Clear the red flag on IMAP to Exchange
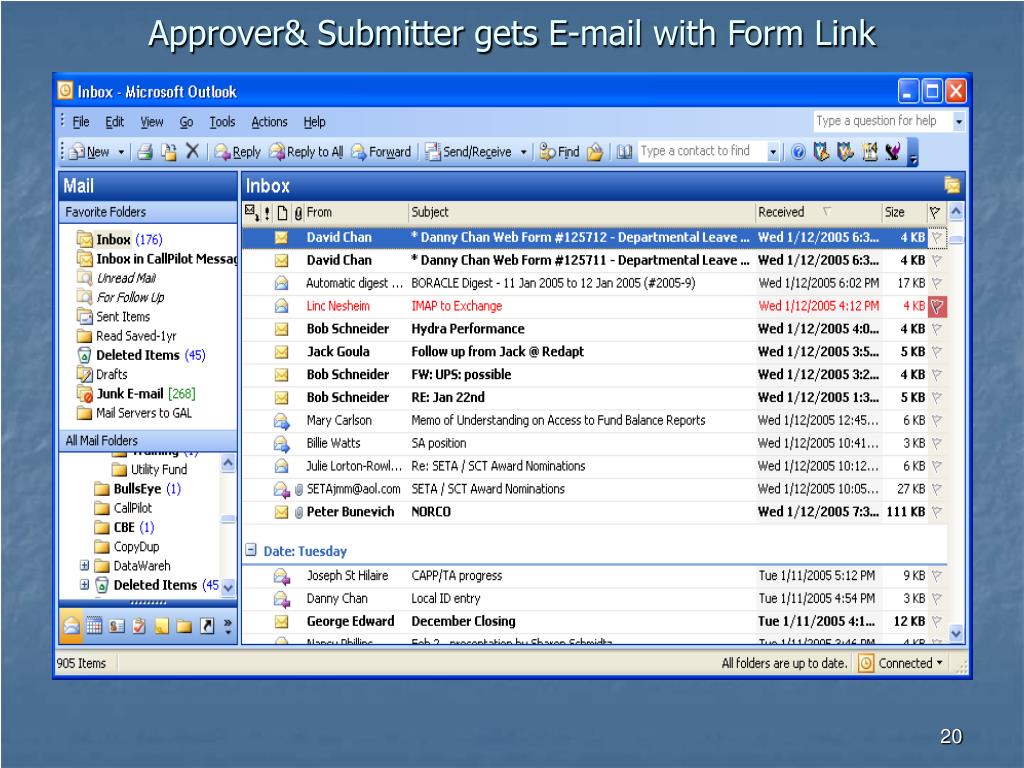The image size is (1024, 768). click(x=937, y=306)
